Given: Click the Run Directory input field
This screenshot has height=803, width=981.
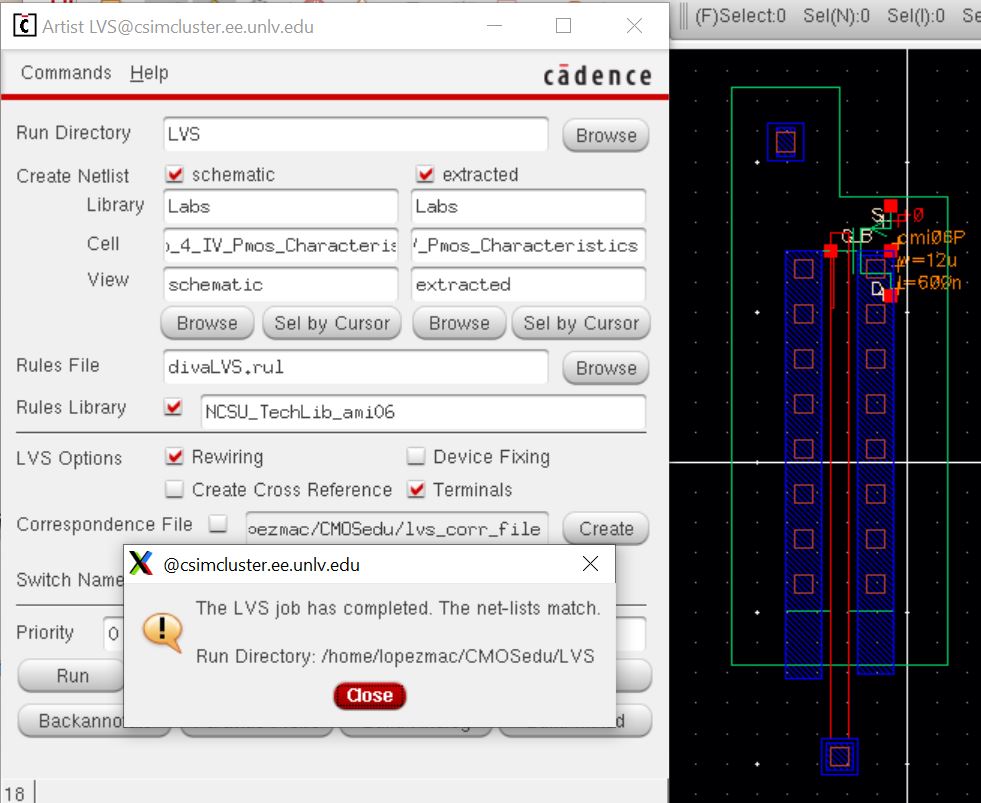Looking at the screenshot, I should [x=355, y=135].
